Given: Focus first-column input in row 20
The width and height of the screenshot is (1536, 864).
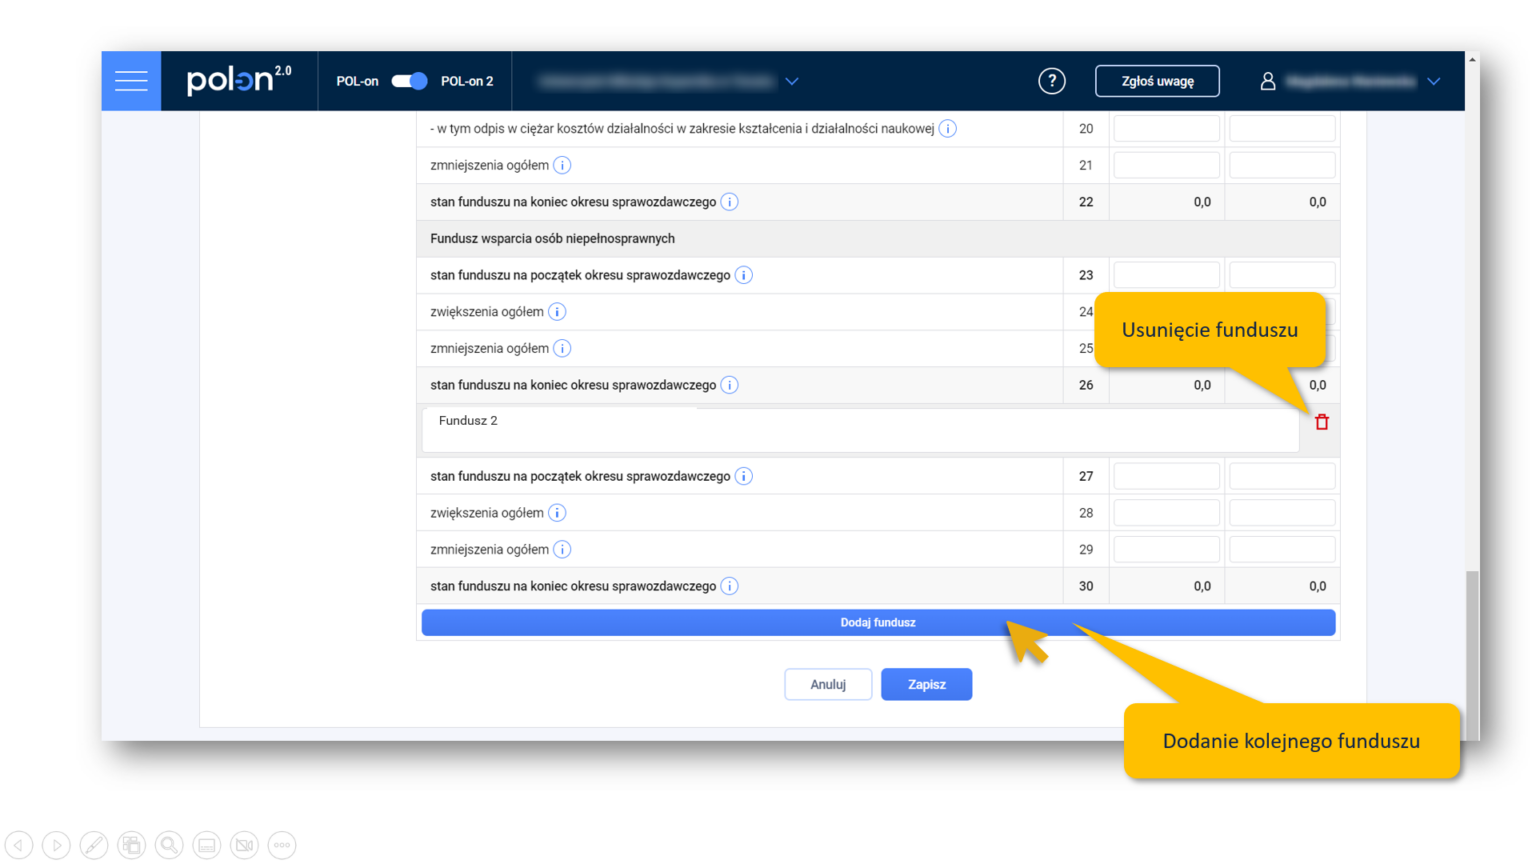Looking at the screenshot, I should (x=1167, y=128).
